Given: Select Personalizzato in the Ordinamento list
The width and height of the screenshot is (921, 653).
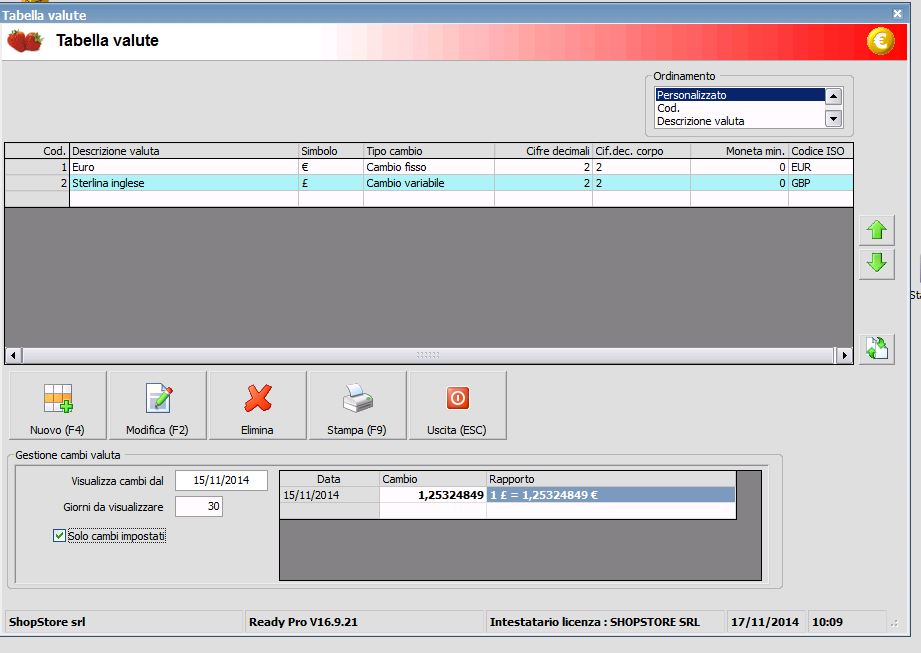Looking at the screenshot, I should [740, 95].
